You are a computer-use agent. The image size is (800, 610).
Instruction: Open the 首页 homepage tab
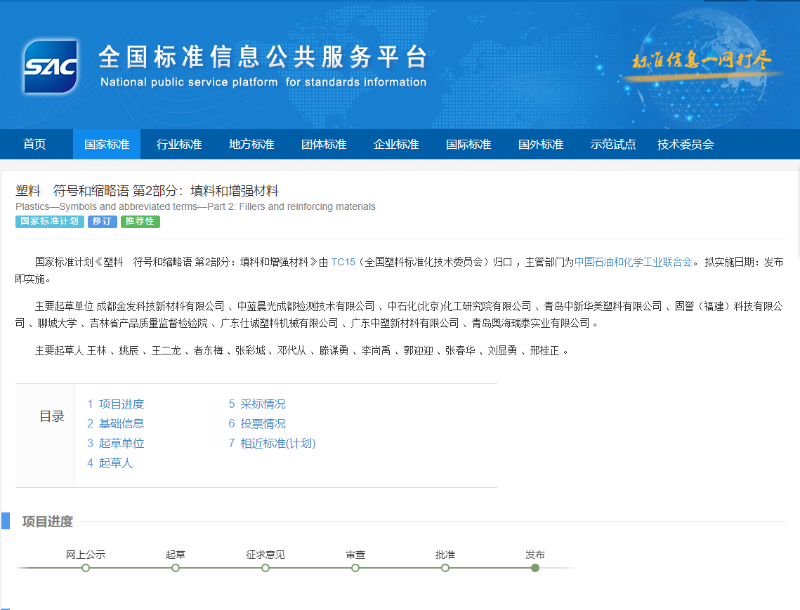[x=34, y=144]
